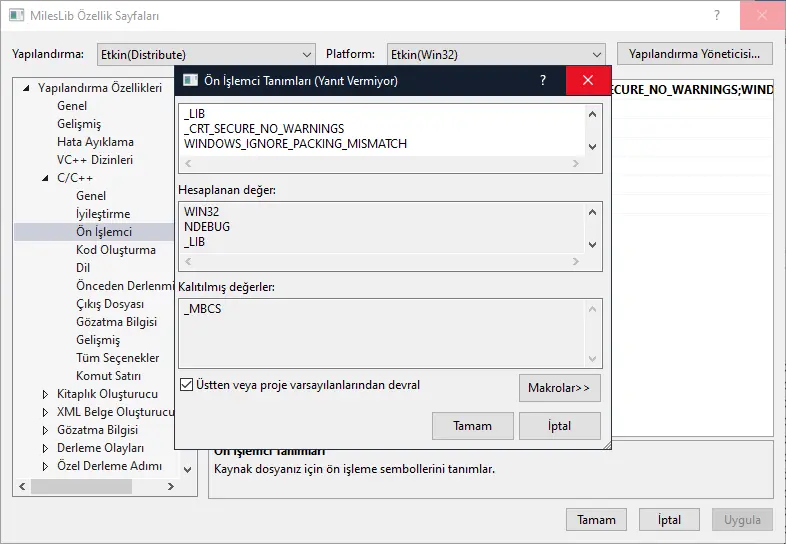786x544 pixels.
Task: Expand the Kitaplık Oluşturucu node
Action: (45, 394)
